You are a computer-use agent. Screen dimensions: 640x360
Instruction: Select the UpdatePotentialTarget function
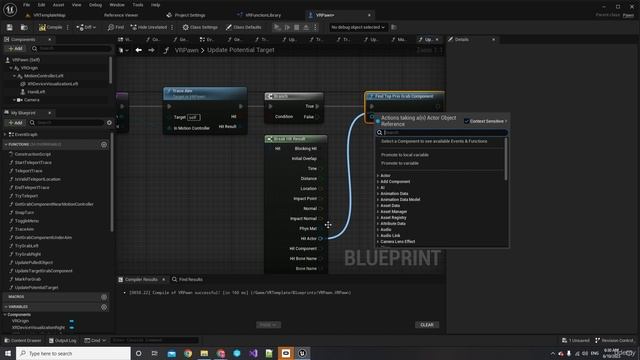tap(36, 287)
